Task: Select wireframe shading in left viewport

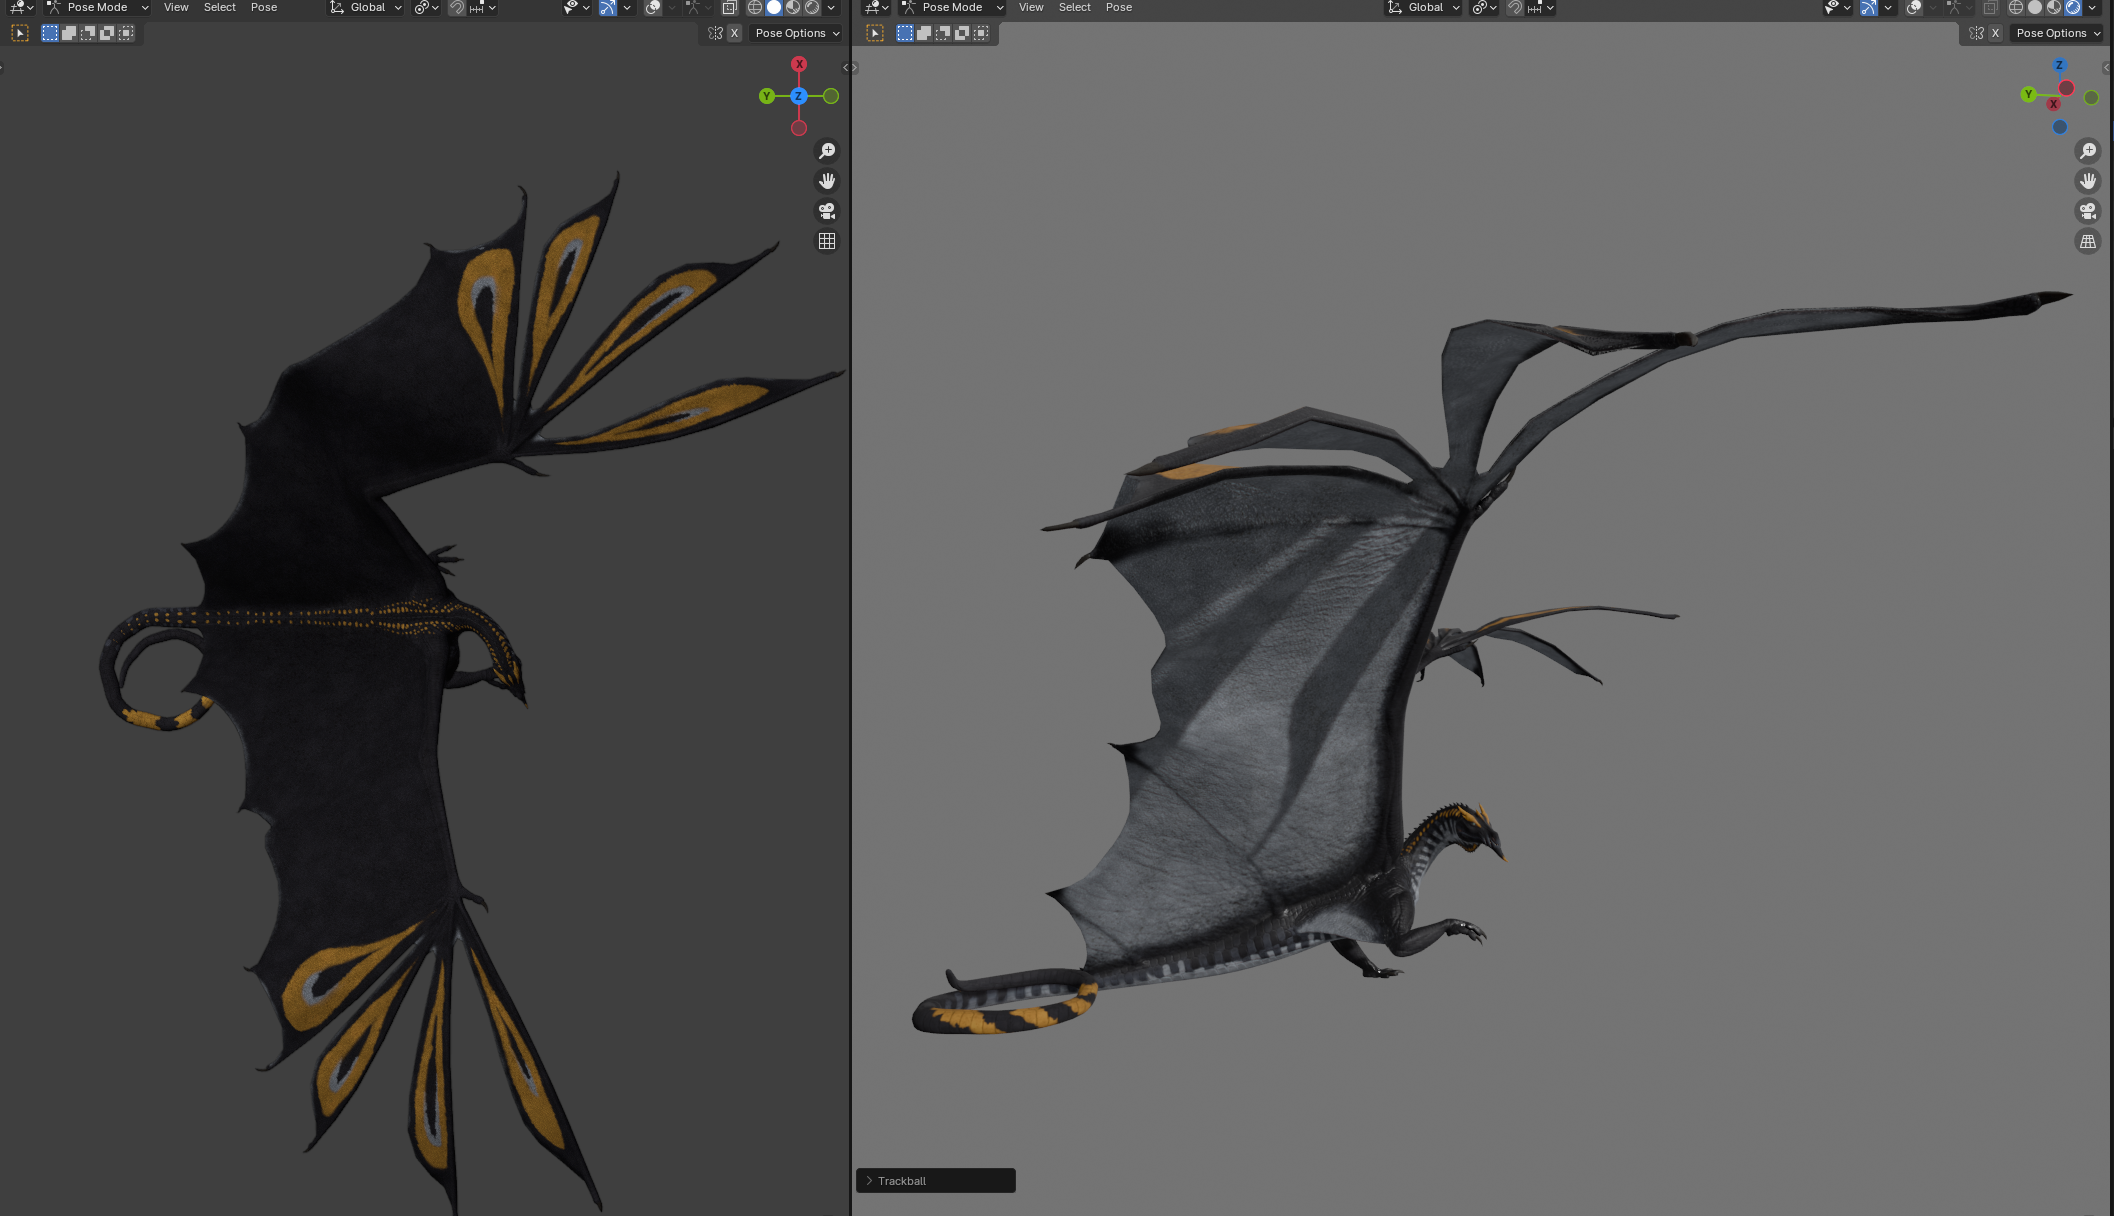Action: pos(755,8)
